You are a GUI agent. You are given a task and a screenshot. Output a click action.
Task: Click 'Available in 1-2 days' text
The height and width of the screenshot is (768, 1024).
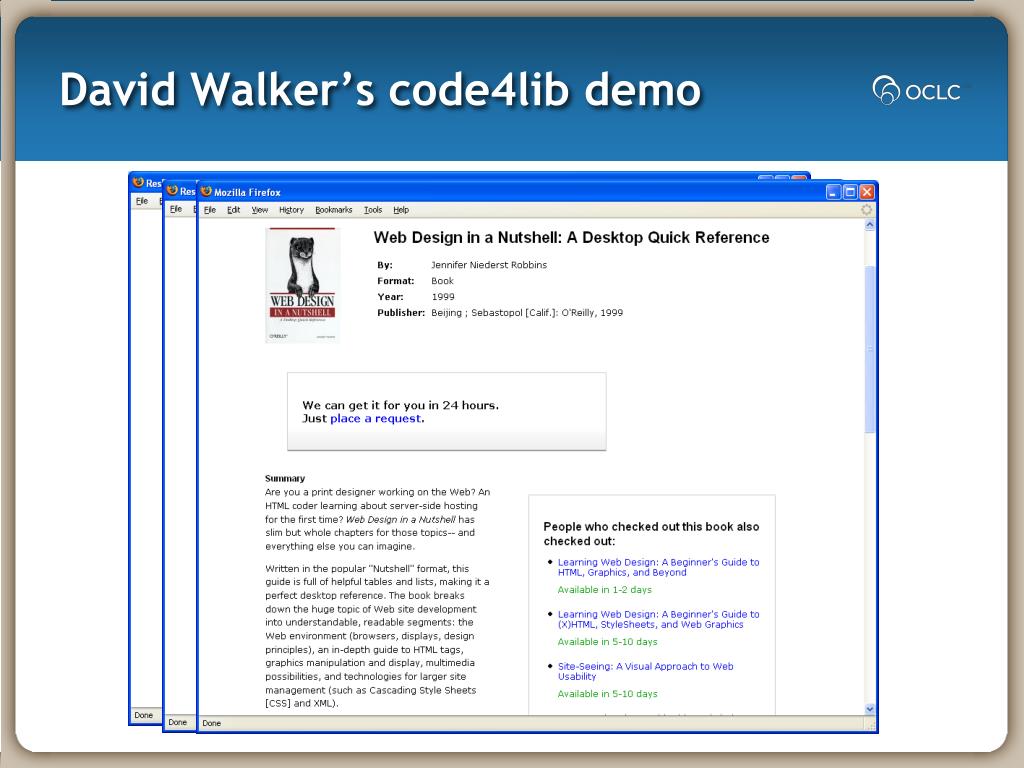click(605, 590)
